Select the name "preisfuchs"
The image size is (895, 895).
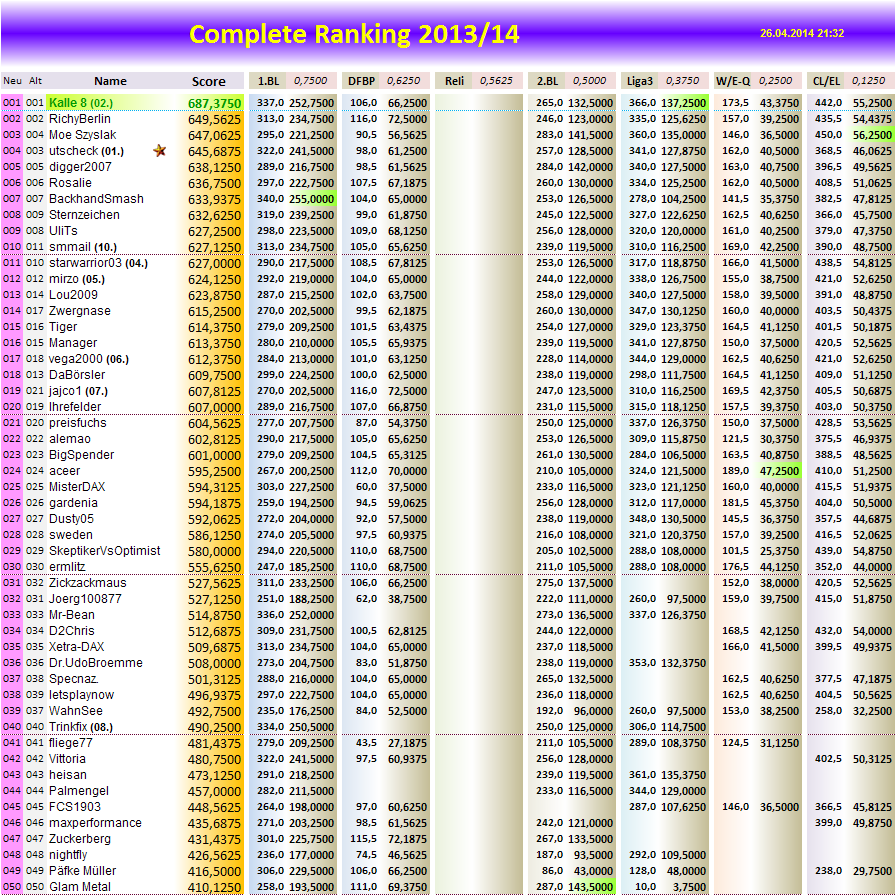[78, 422]
